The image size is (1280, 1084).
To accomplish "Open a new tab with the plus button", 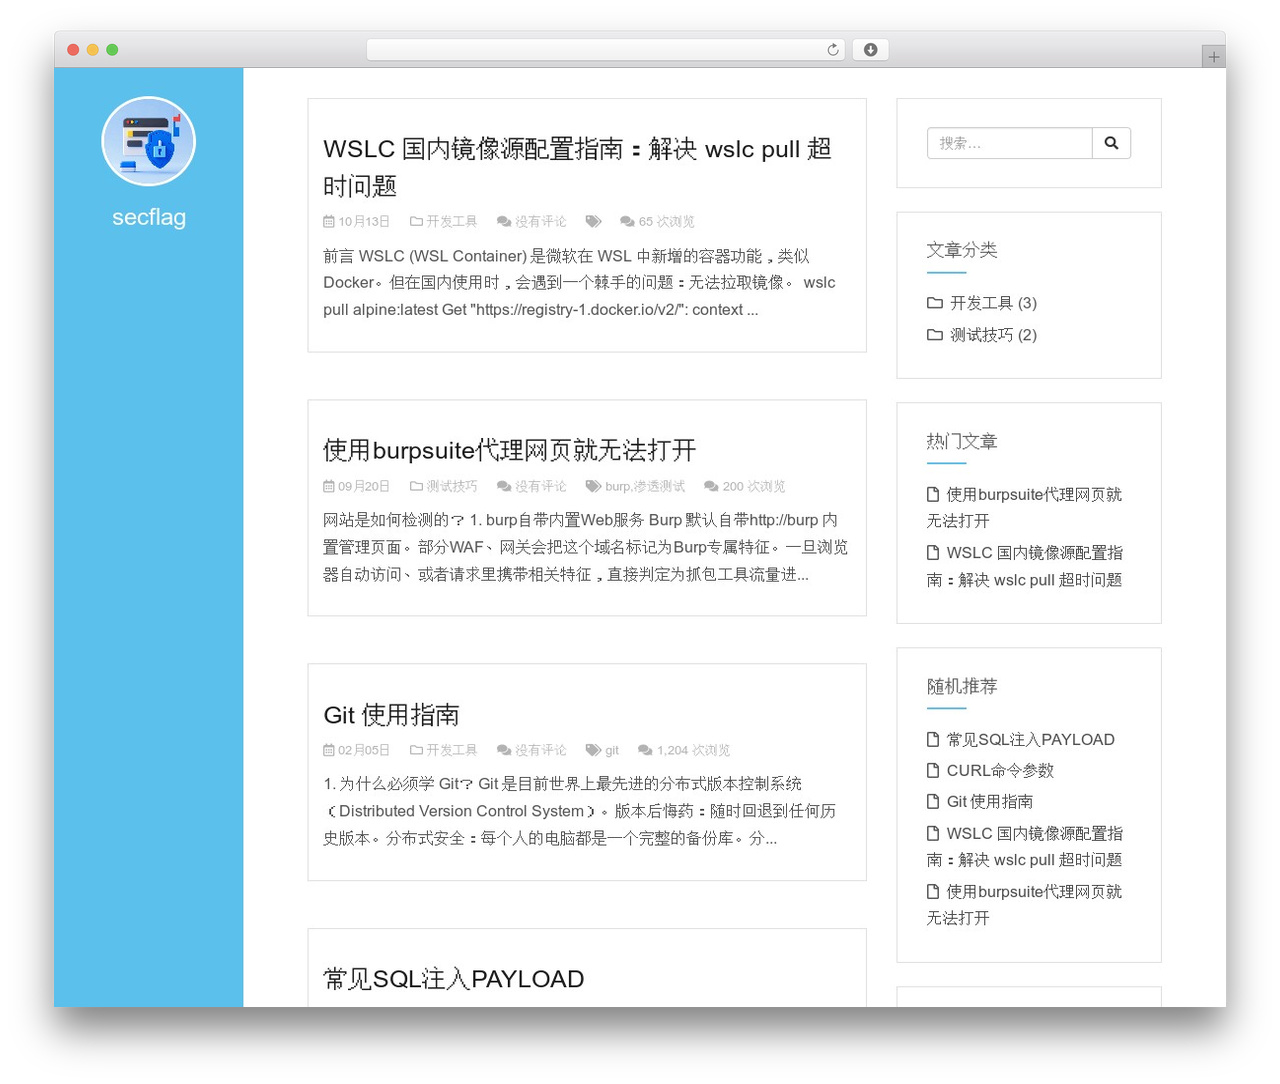I will 1213,57.
